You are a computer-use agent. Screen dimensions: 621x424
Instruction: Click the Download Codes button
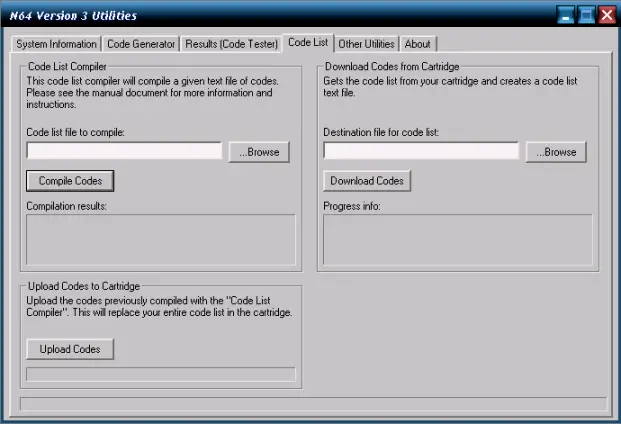367,181
